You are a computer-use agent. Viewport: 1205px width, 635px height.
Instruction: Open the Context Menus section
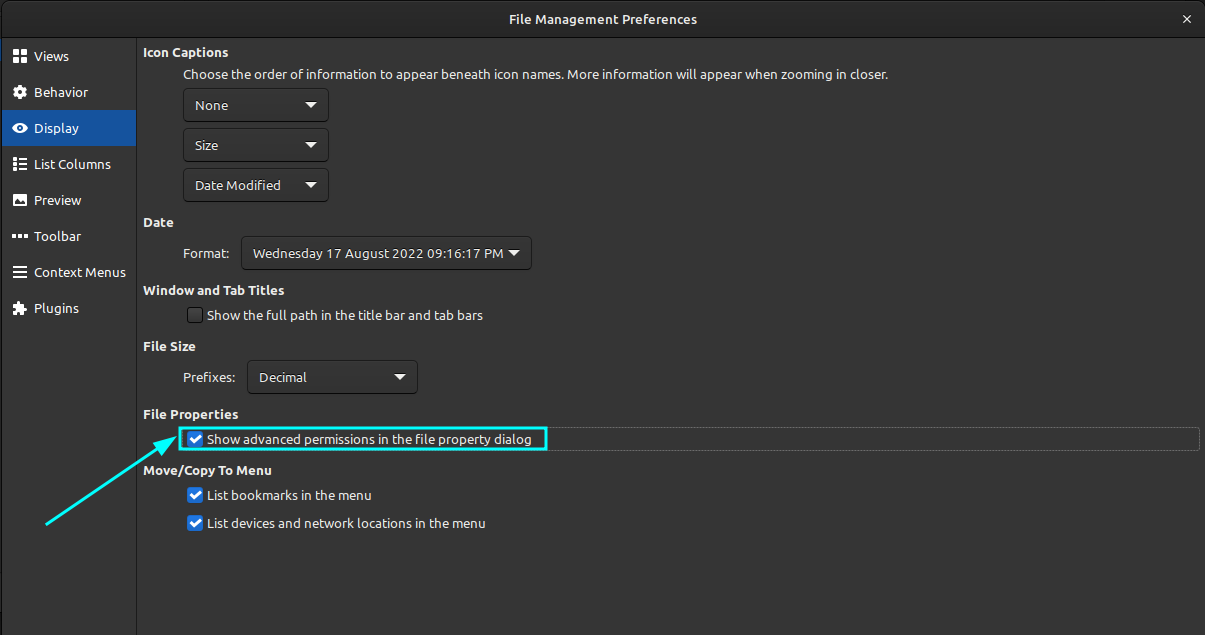coord(80,272)
